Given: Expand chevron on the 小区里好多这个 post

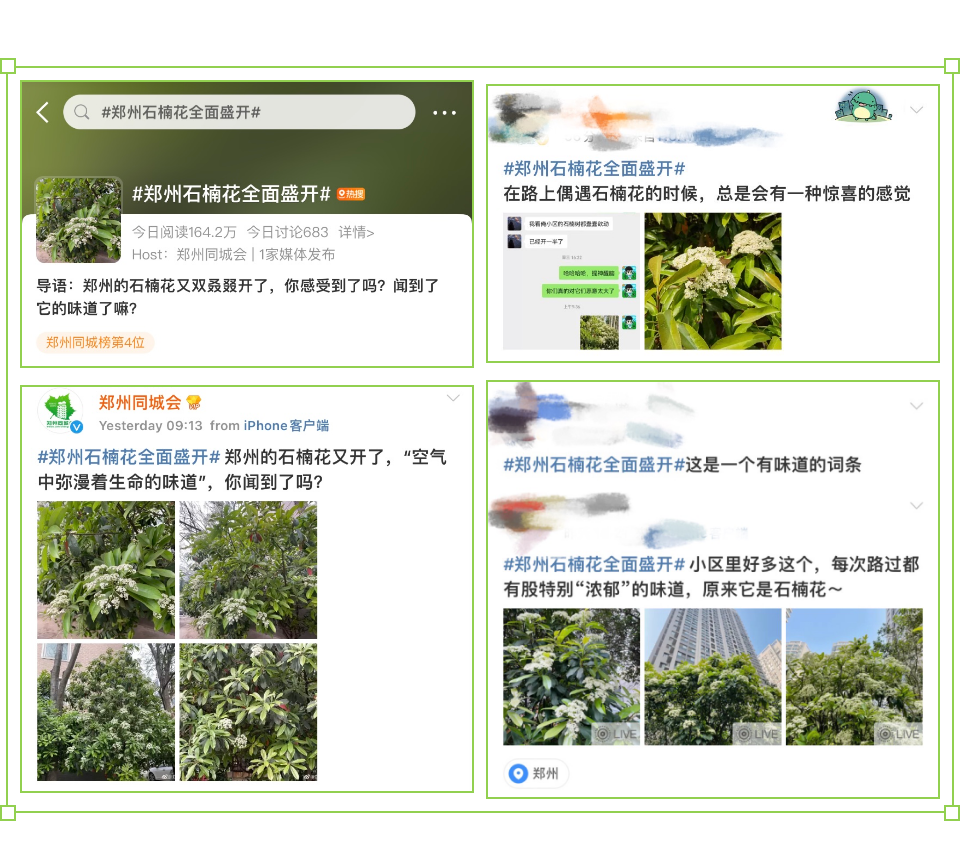Looking at the screenshot, I should [916, 506].
